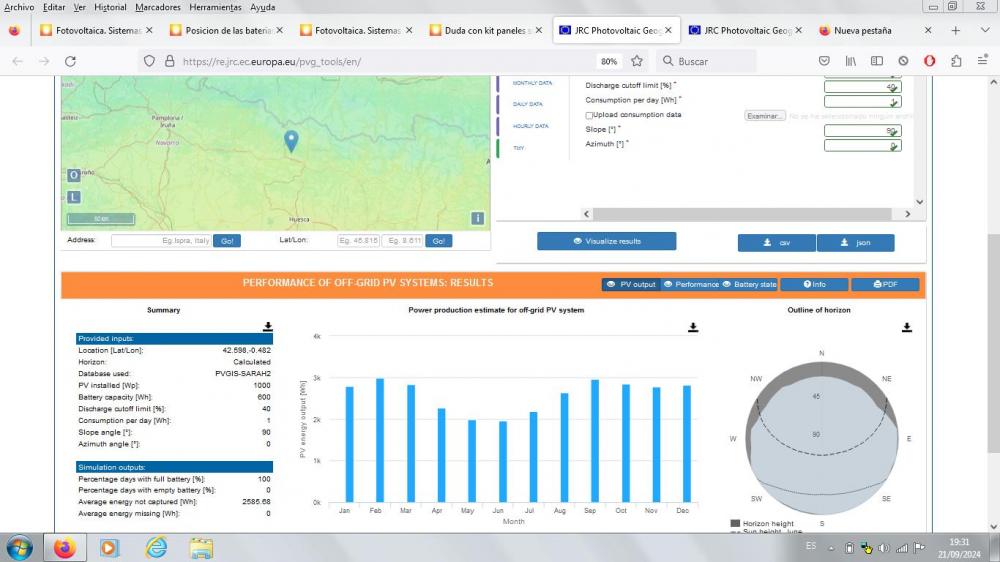Select the MONTHLY DATA side tab
The width and height of the screenshot is (1000, 562).
532,83
